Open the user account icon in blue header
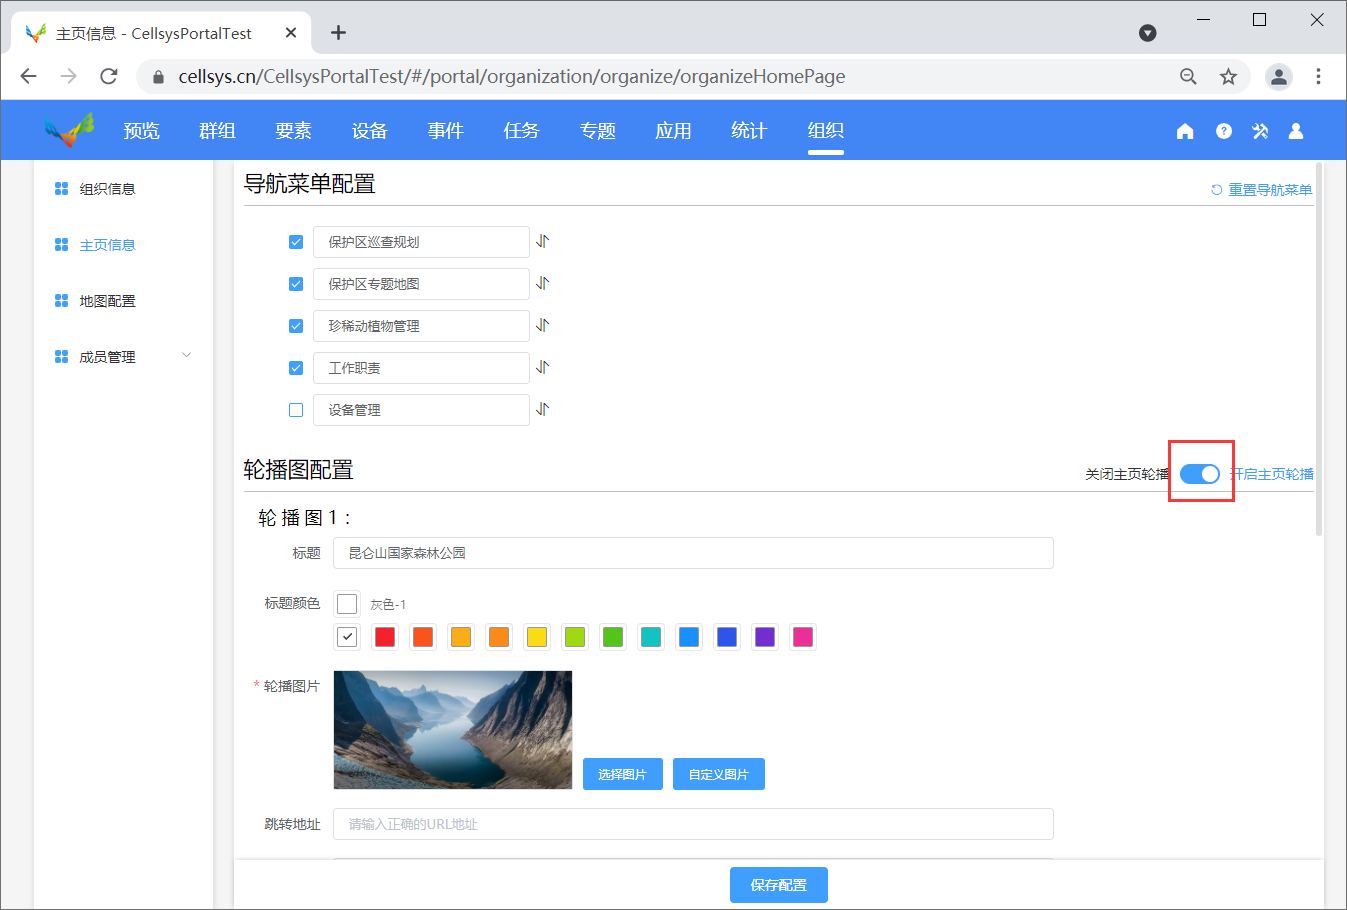1347x910 pixels. point(1296,131)
